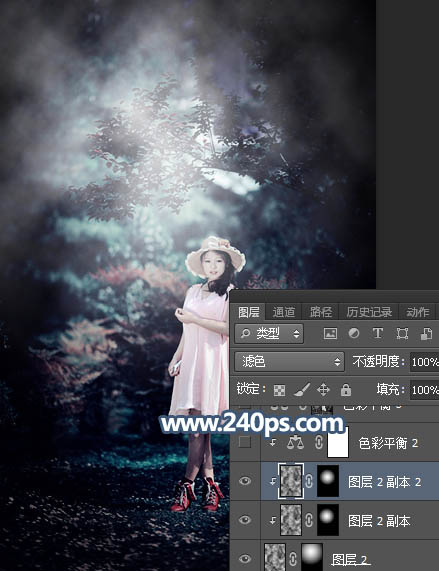The height and width of the screenshot is (571, 439).
Task: Select the white mask of 色彩平衡 2
Action: (338, 442)
